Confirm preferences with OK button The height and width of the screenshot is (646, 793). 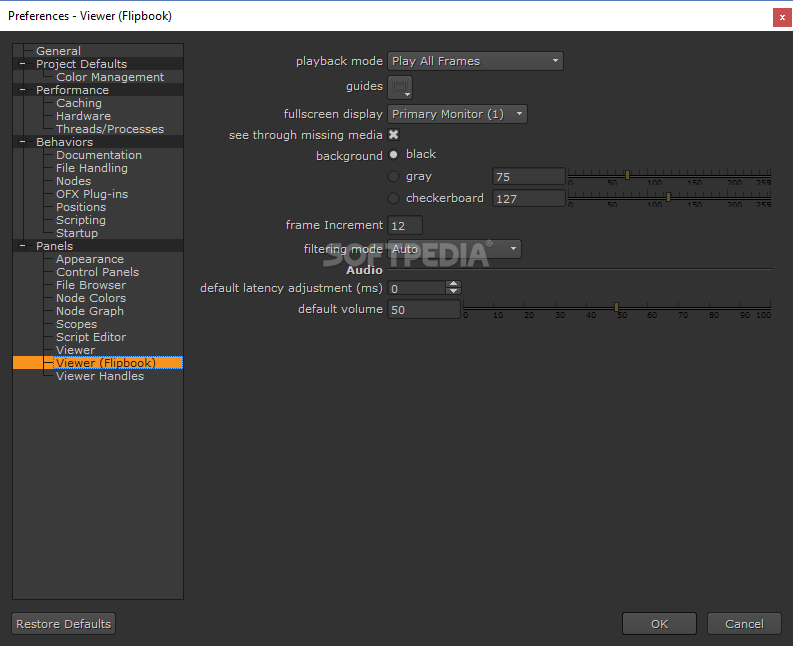(x=659, y=624)
